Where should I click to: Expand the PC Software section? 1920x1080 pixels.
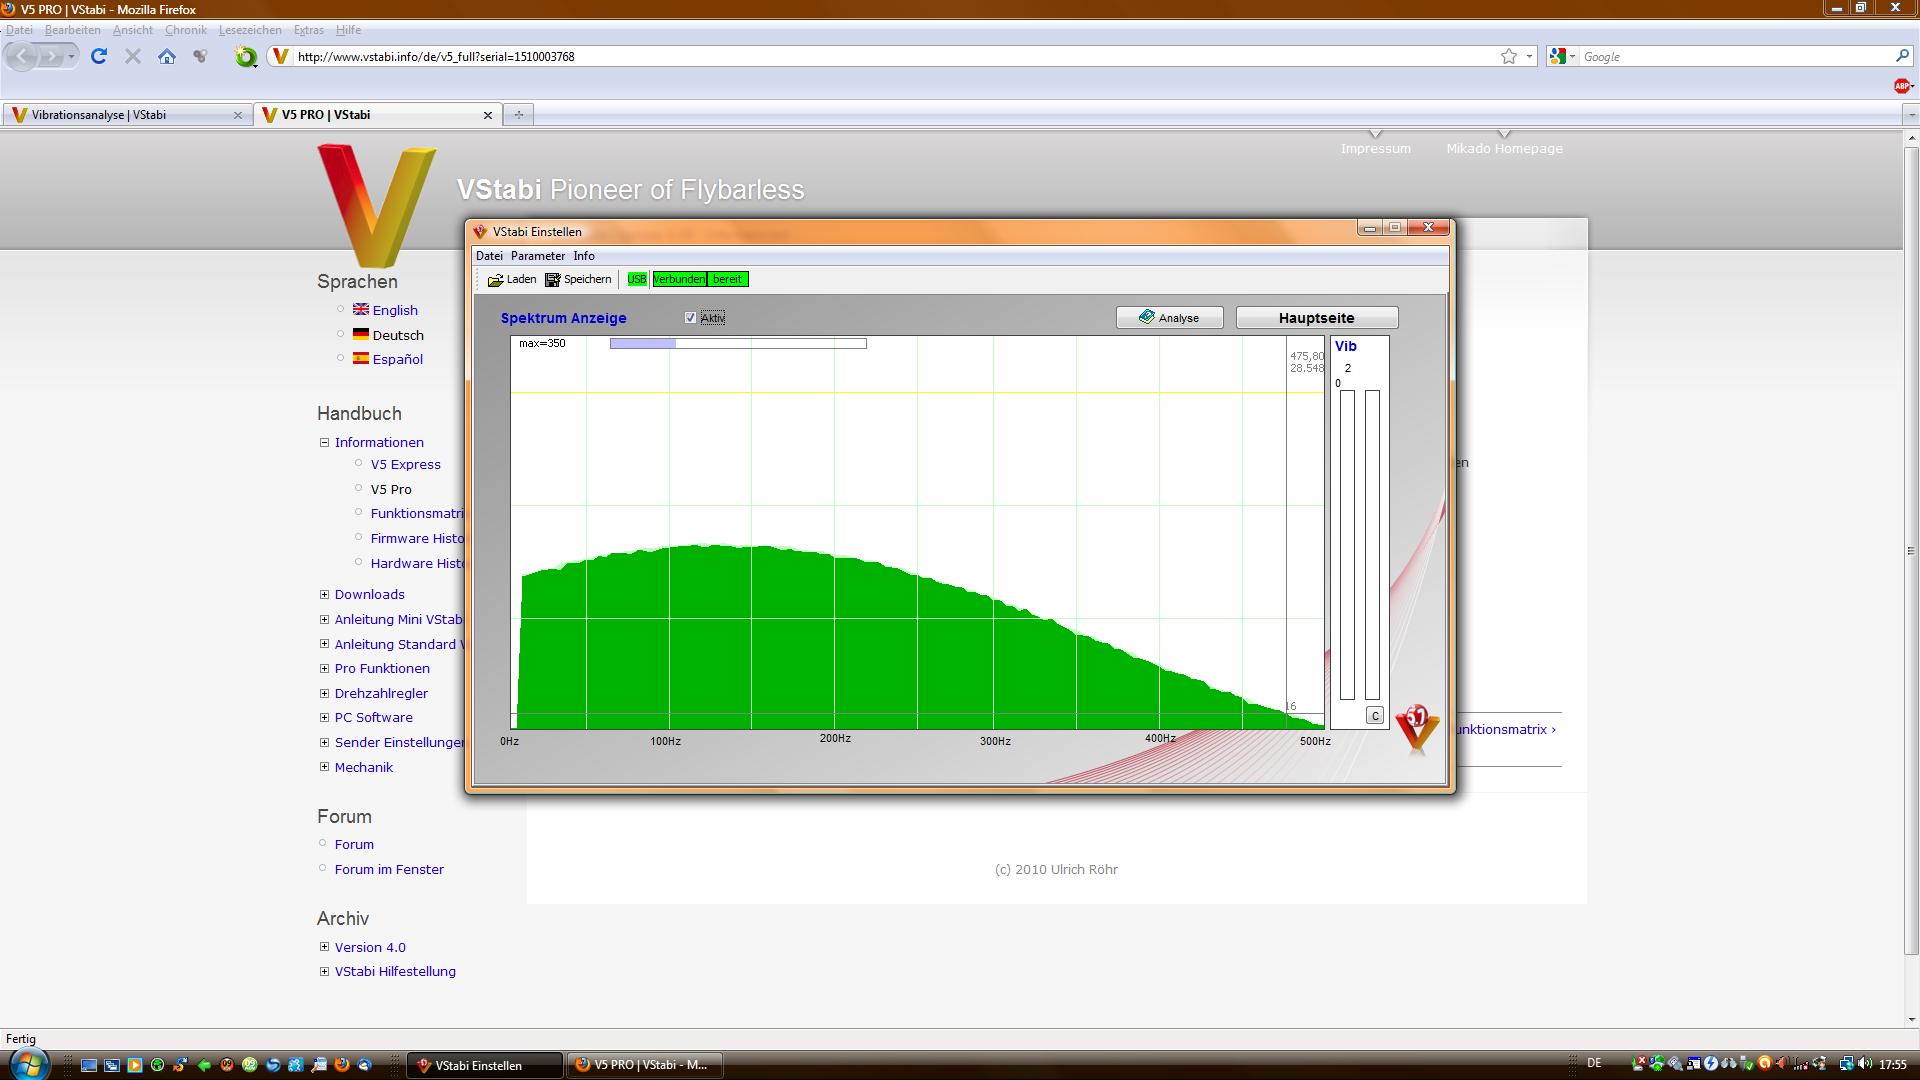[x=324, y=717]
